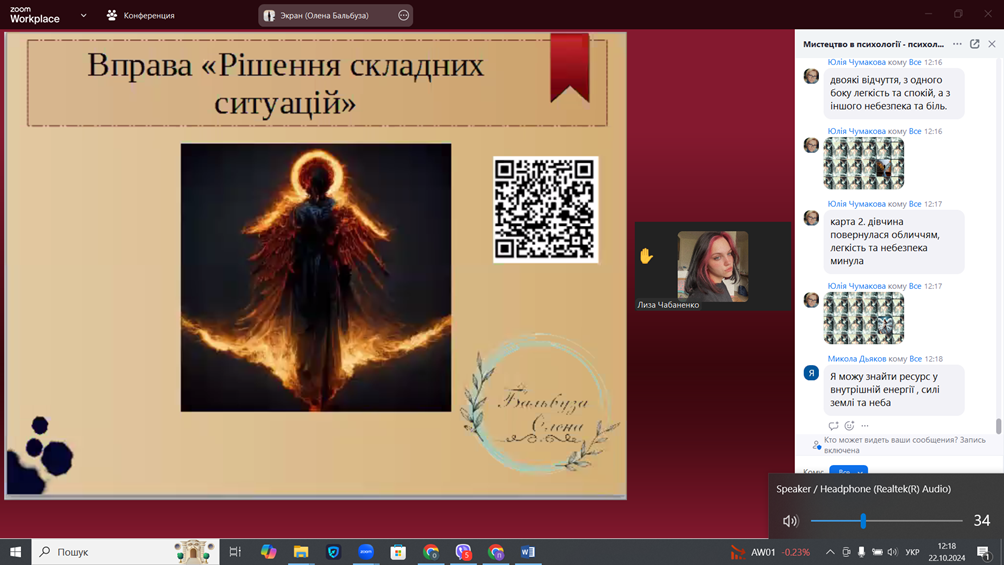The width and height of the screenshot is (1004, 565).
Task: Open screen share options next to Екран label
Action: pyautogui.click(x=403, y=16)
